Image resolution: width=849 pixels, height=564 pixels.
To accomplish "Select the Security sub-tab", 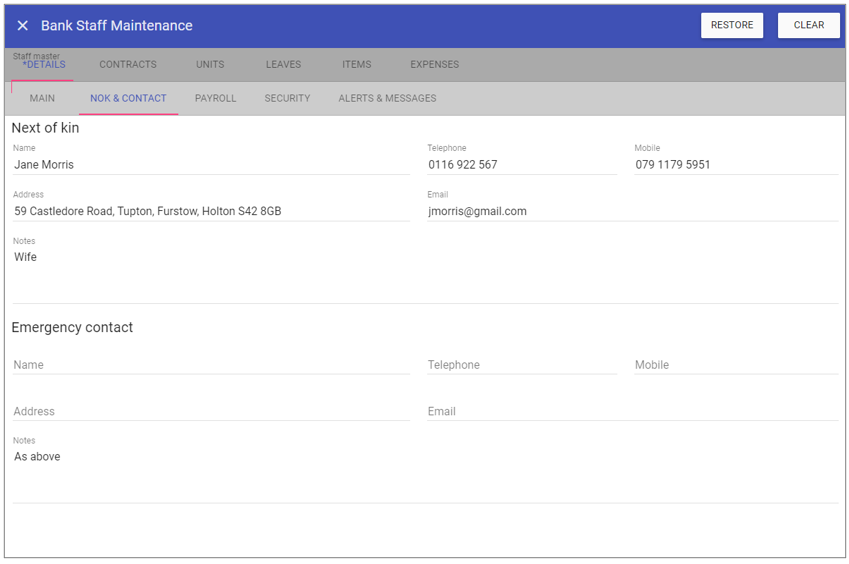I will pyautogui.click(x=287, y=99).
